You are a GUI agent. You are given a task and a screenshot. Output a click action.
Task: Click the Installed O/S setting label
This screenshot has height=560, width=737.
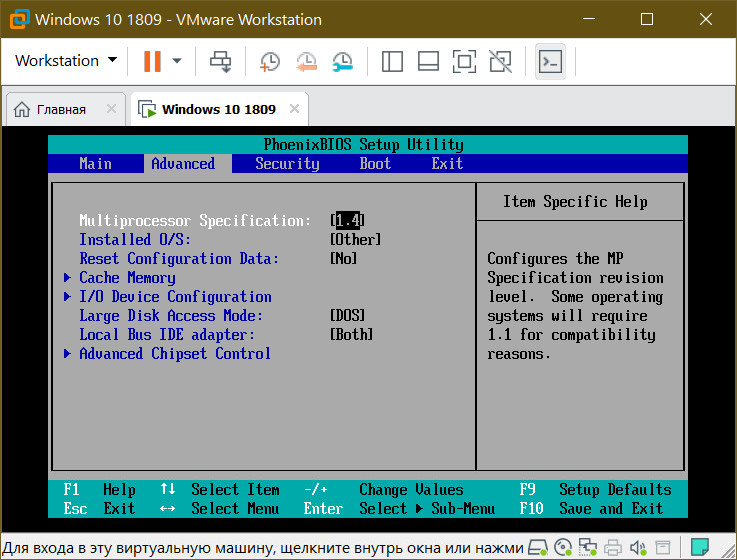(134, 240)
